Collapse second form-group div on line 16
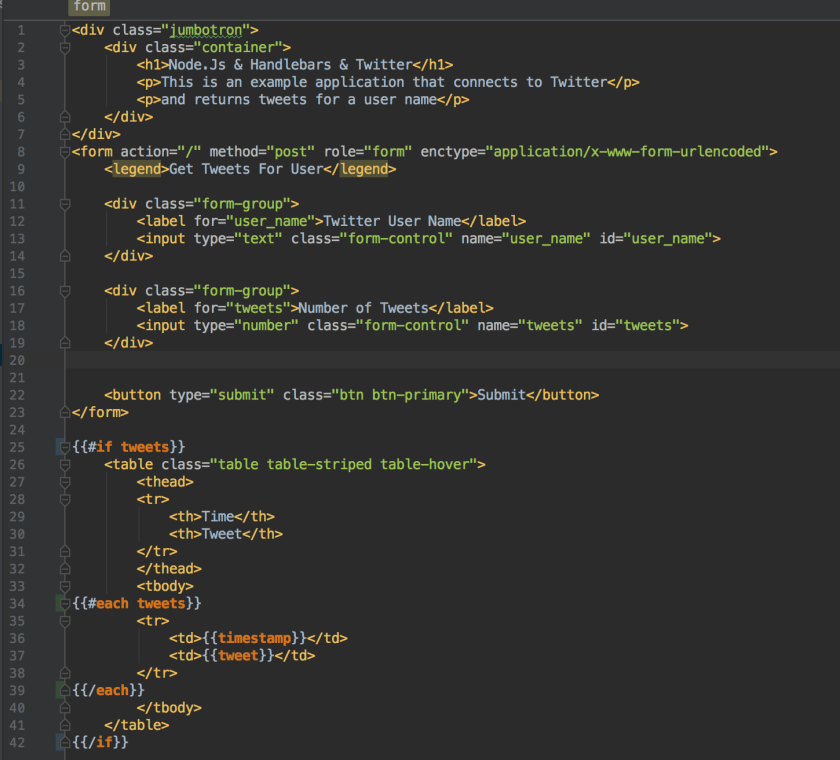The width and height of the screenshot is (840, 760). coord(64,291)
